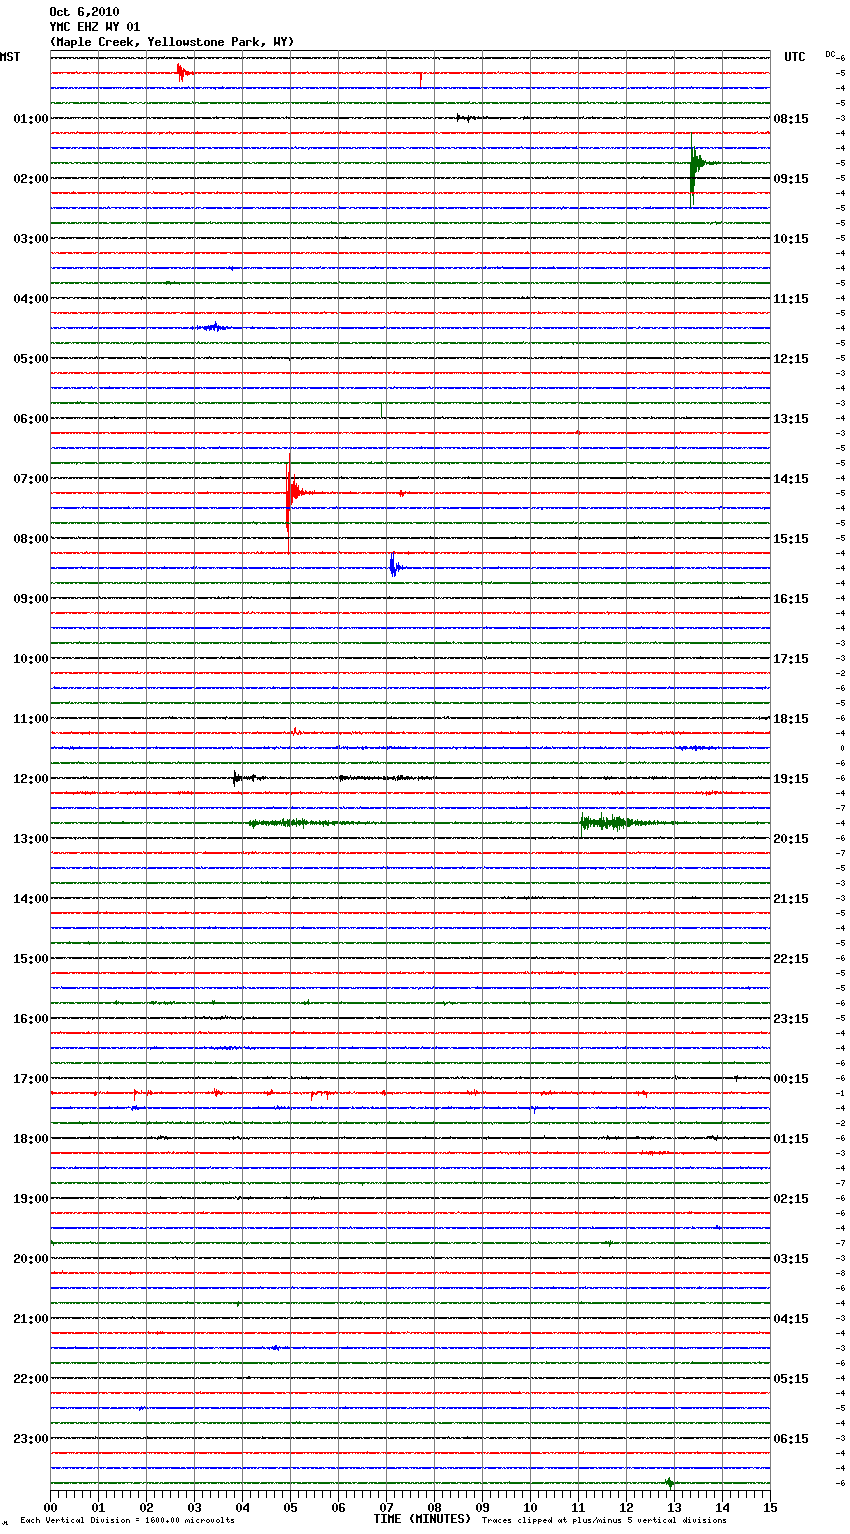
Task: Select the '11:00' MST time label
Action: (31, 718)
